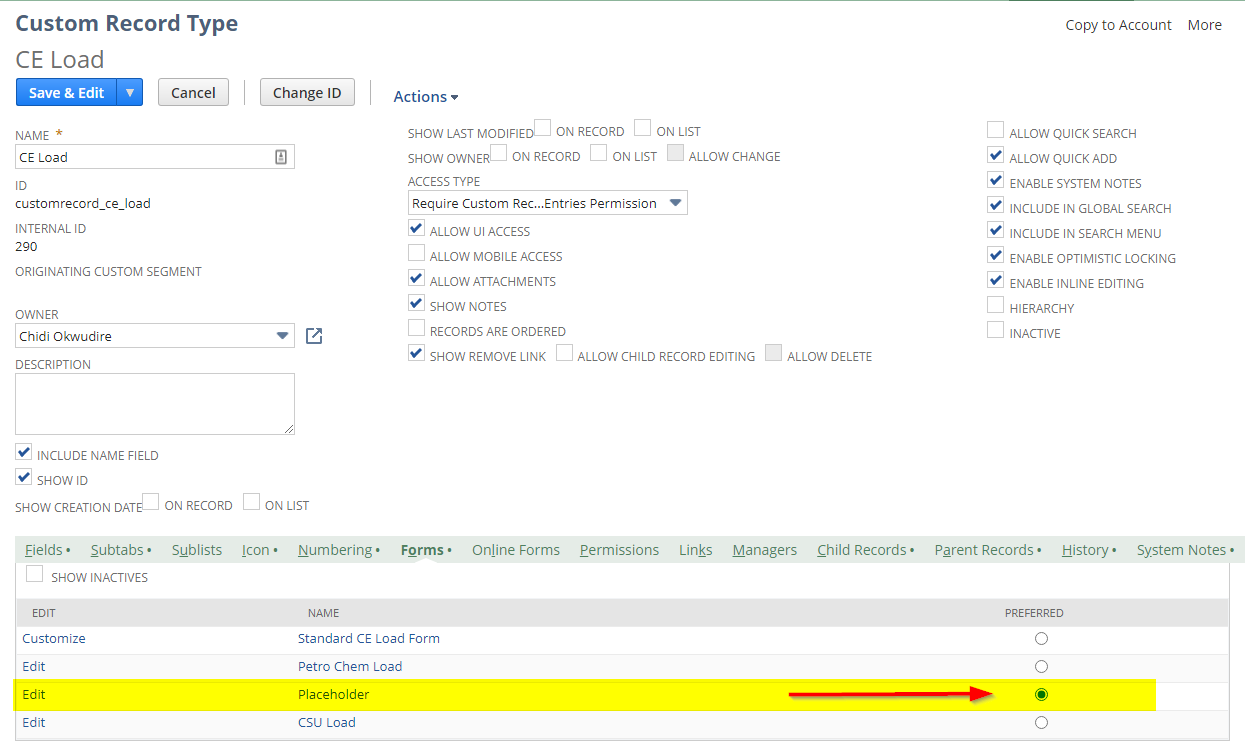Viewport: 1245px width, 756px height.
Task: Open the Links subtab
Action: [x=696, y=550]
